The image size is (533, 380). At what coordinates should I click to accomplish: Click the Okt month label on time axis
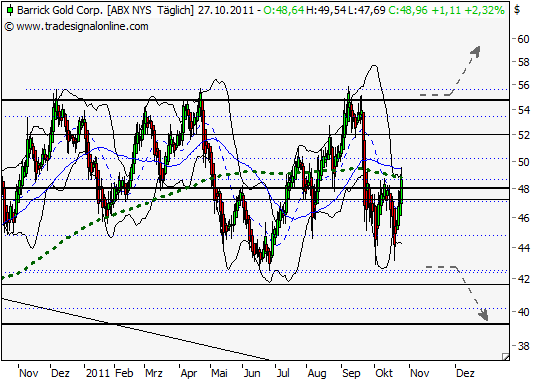point(384,373)
